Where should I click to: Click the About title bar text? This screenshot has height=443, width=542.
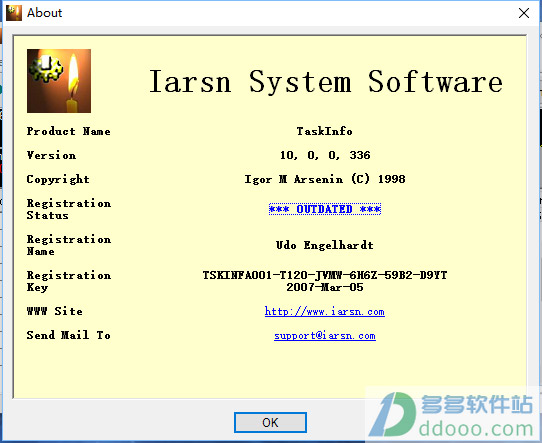[x=45, y=13]
